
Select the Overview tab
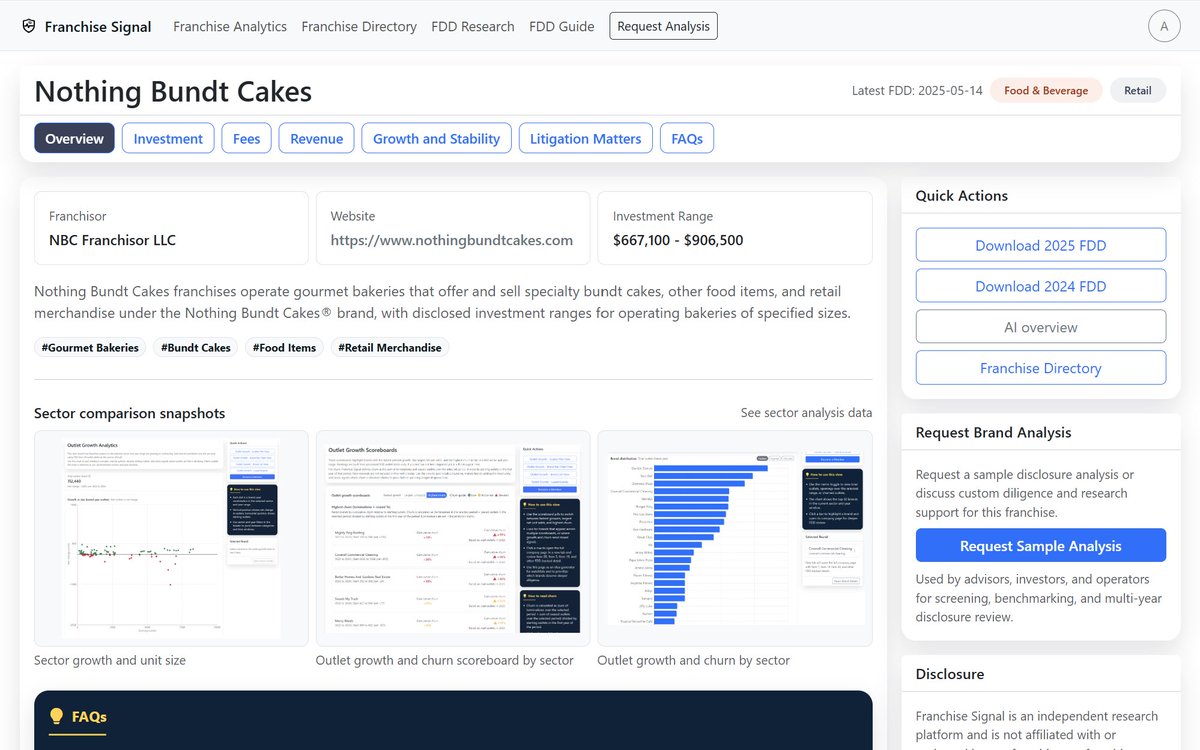(x=74, y=139)
